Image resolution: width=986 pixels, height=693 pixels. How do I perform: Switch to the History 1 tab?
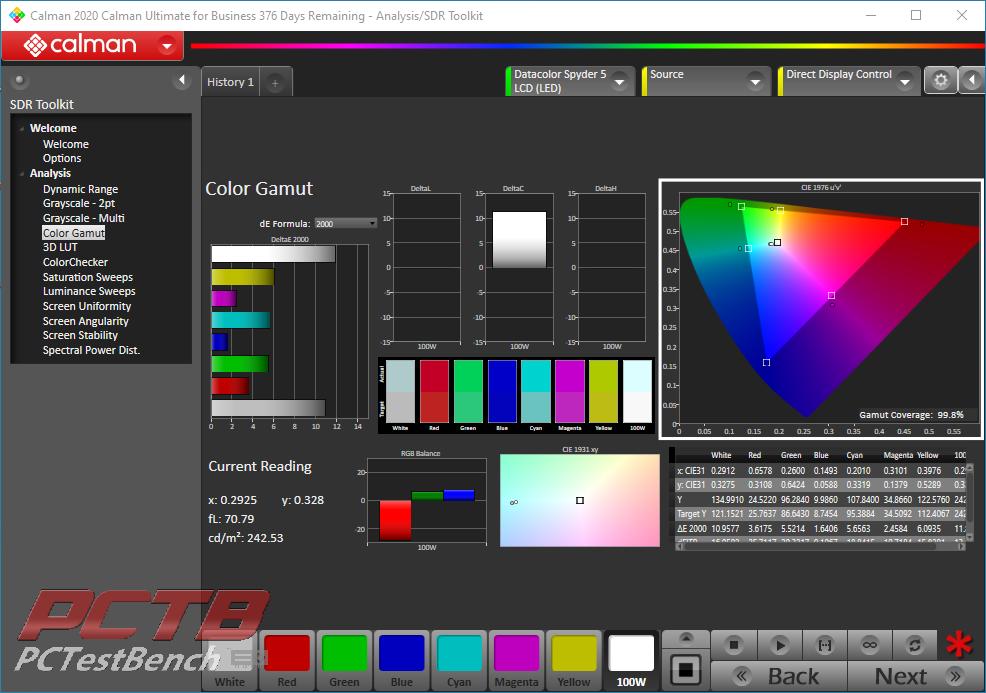click(x=230, y=82)
